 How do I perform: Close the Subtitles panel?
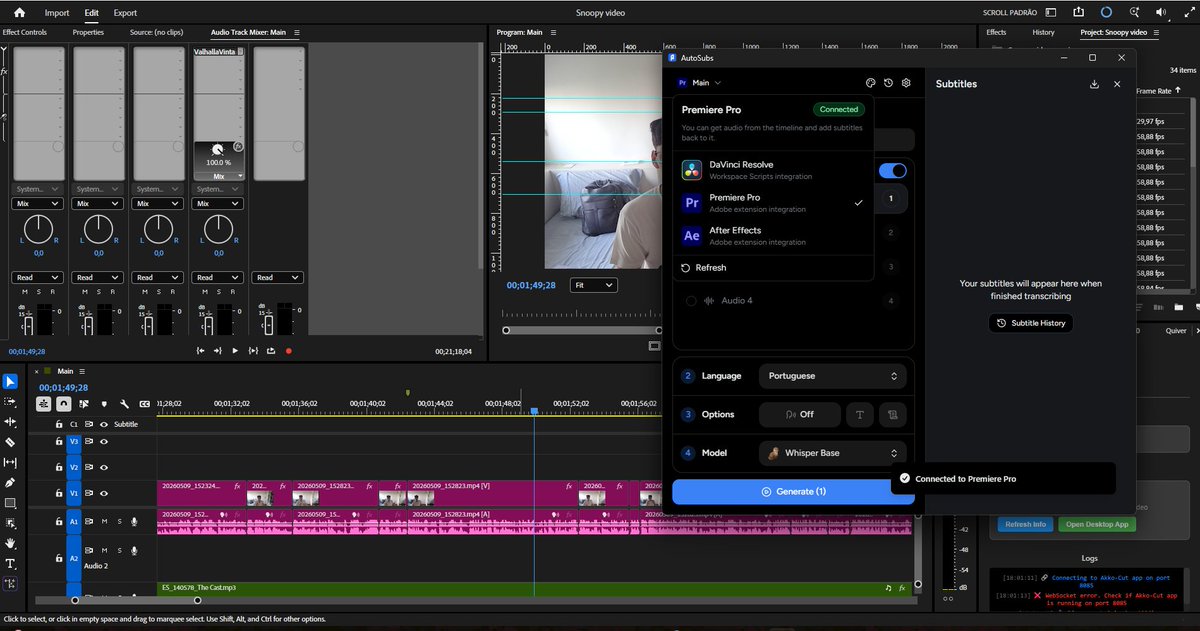(1117, 84)
